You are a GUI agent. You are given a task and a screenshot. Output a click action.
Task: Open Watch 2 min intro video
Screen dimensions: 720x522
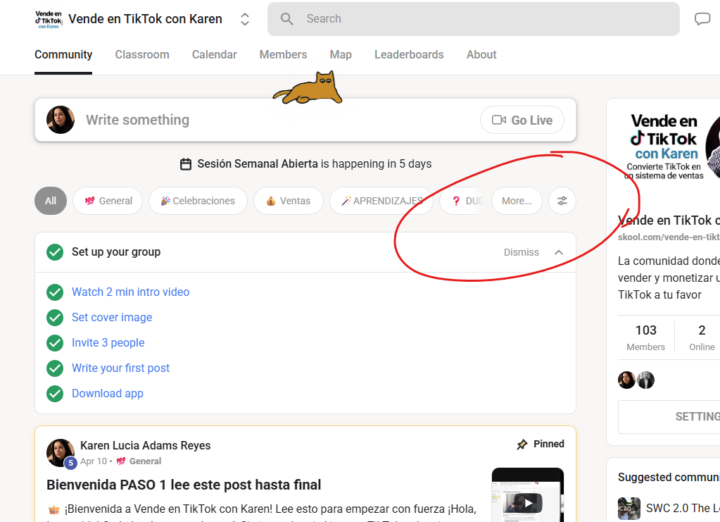point(130,292)
